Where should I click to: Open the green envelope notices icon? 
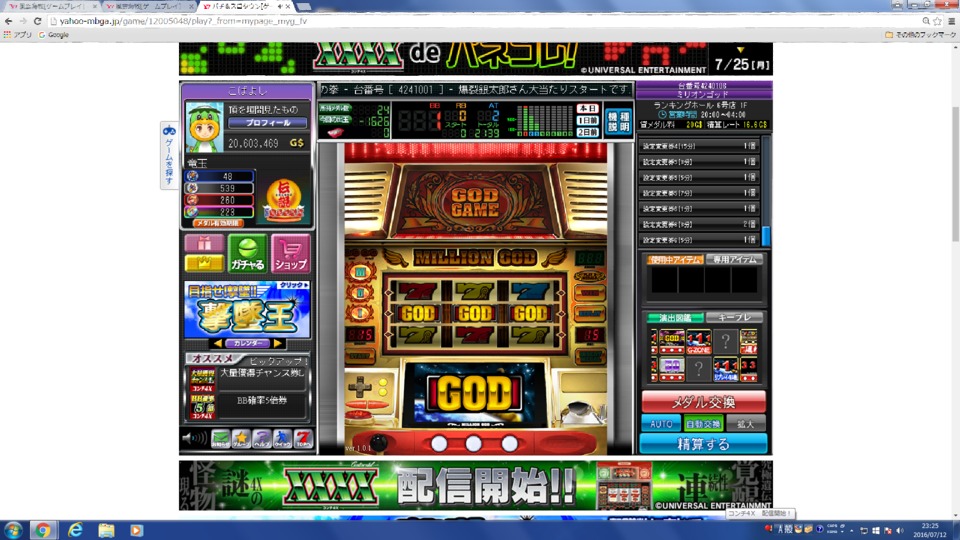pos(220,438)
